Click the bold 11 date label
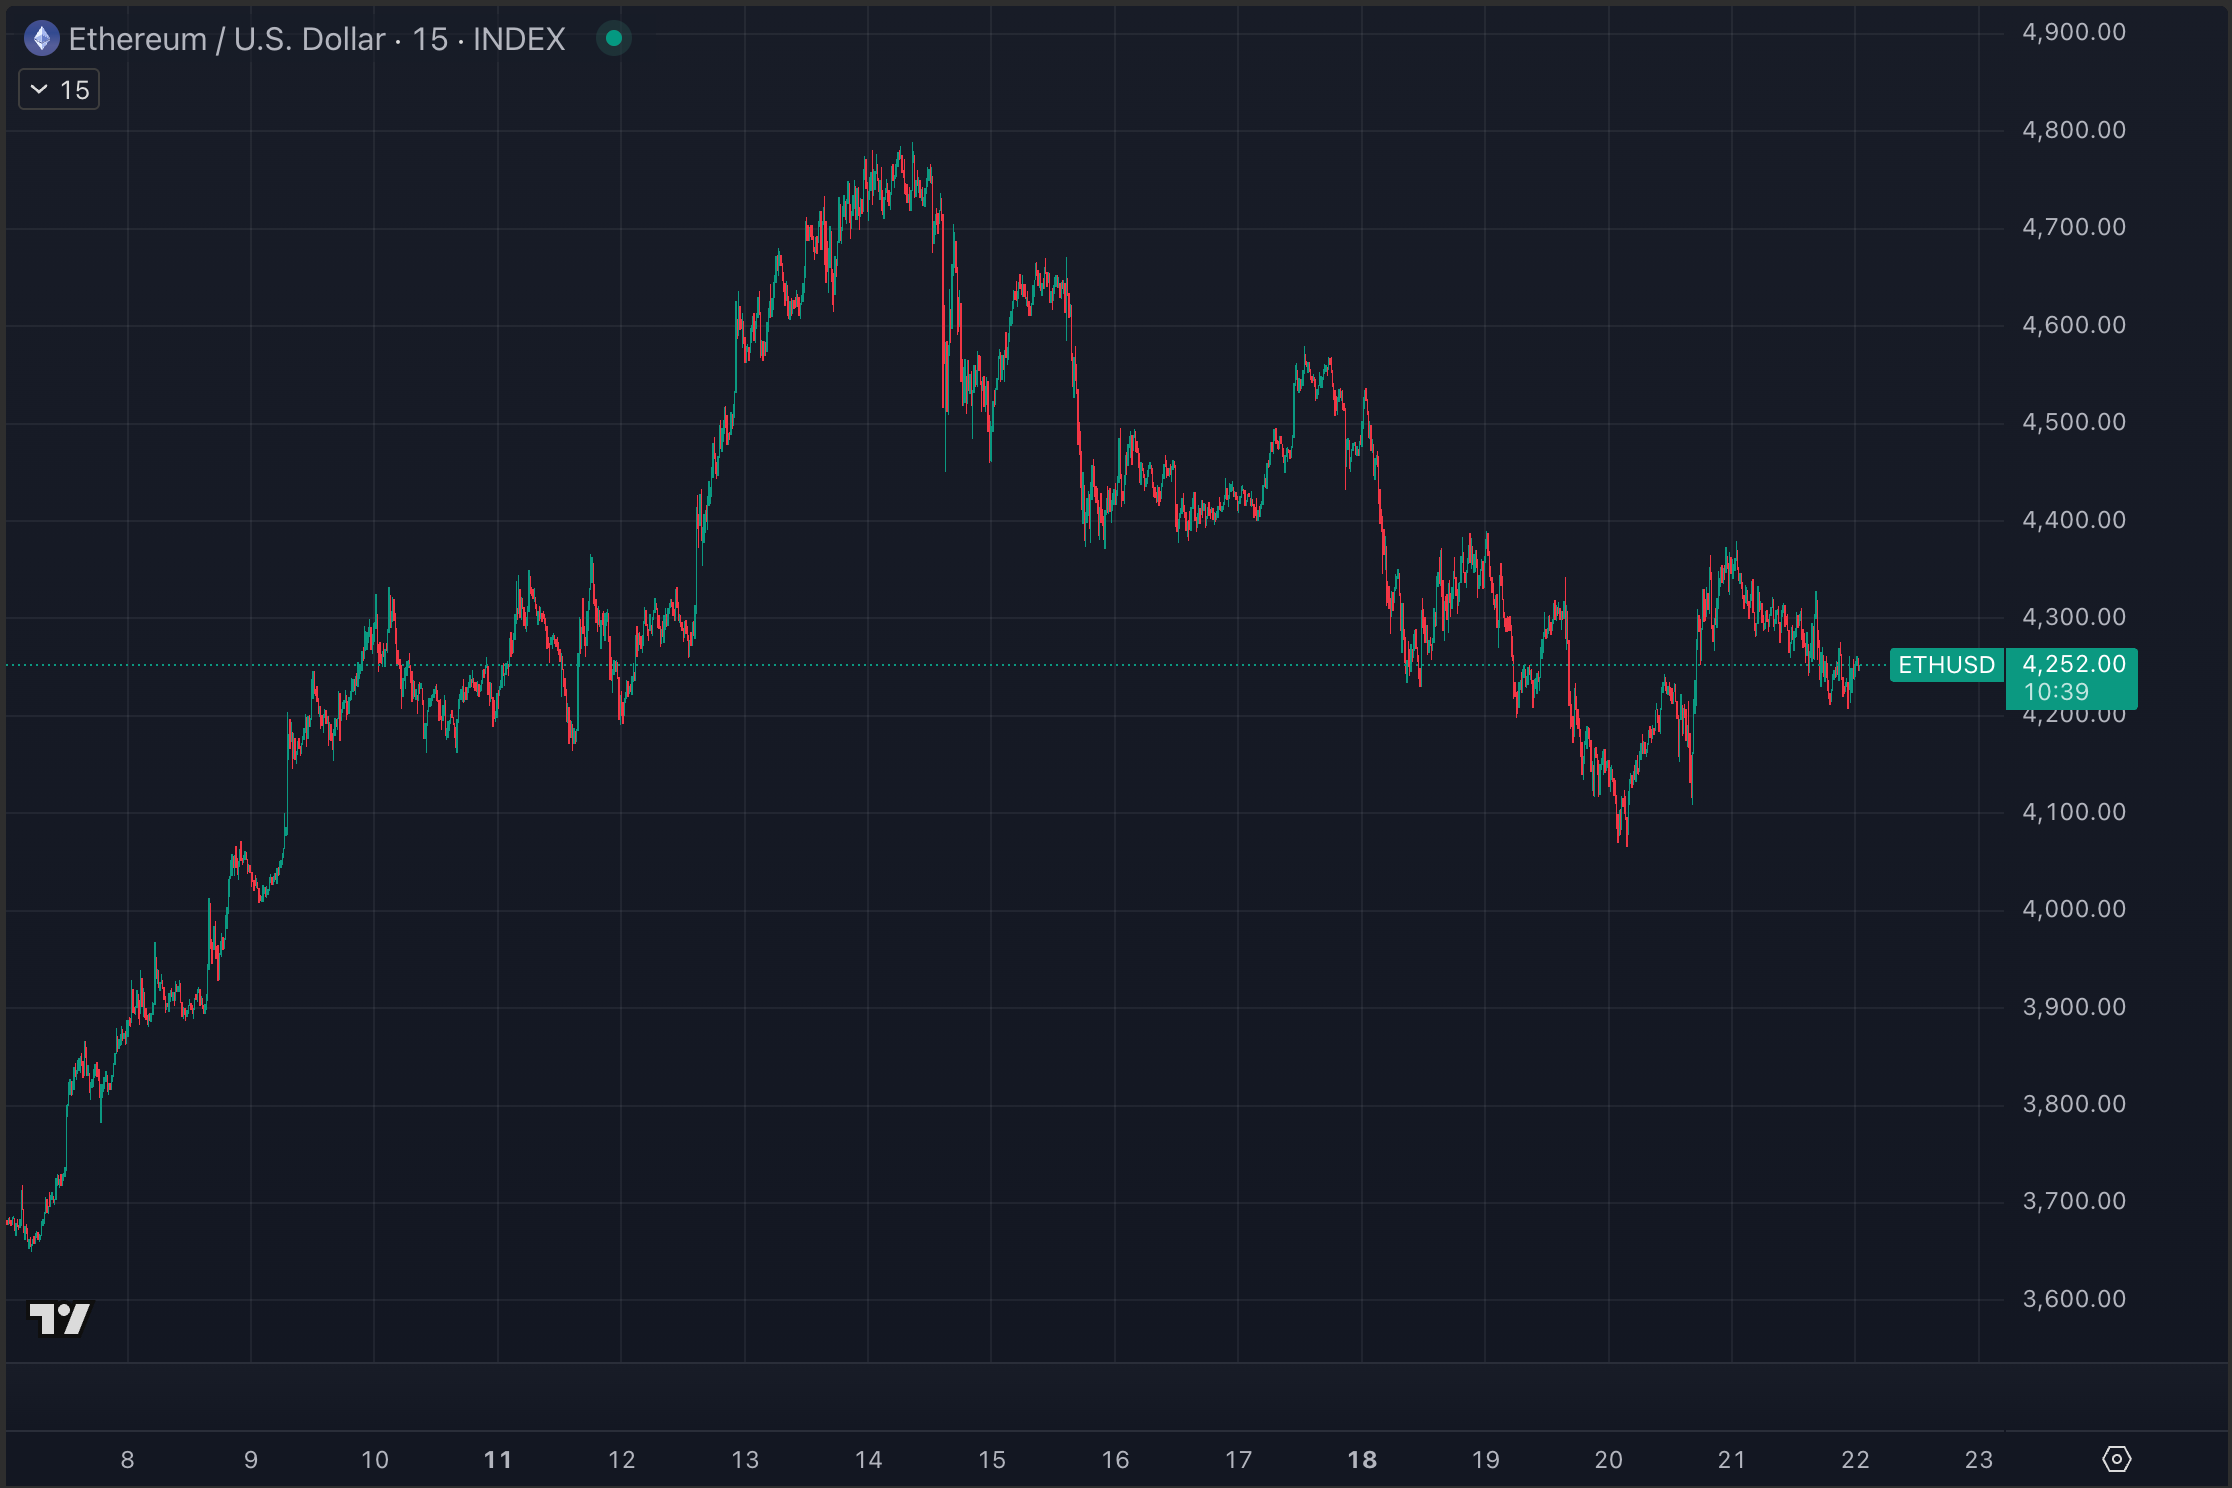 pyautogui.click(x=497, y=1460)
